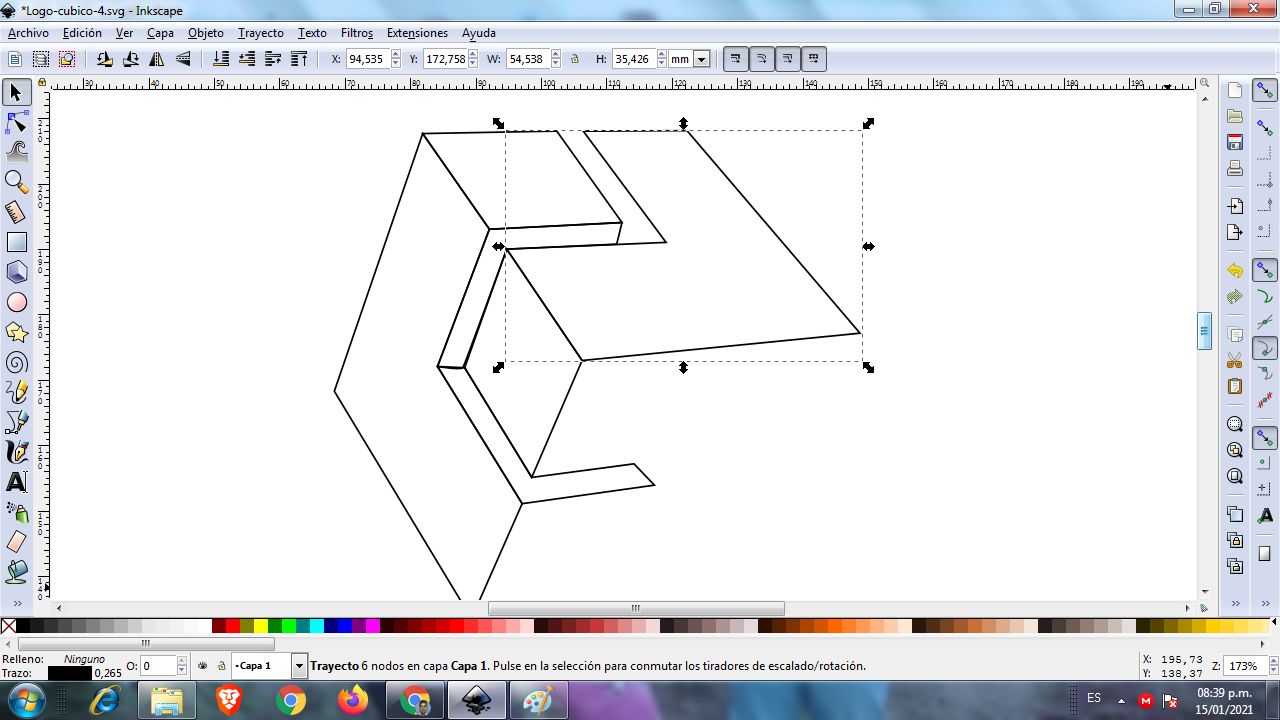The width and height of the screenshot is (1280, 720).
Task: Click Deselect icon in tool controls
Action: tap(67, 59)
